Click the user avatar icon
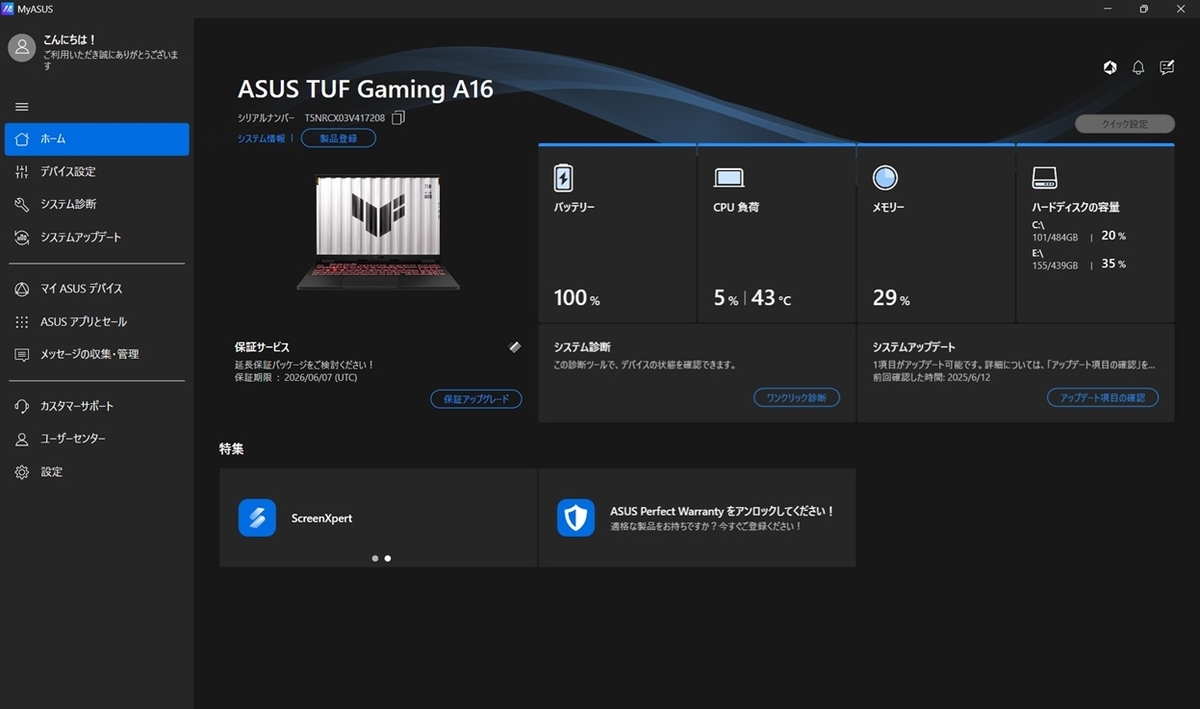 [22, 47]
